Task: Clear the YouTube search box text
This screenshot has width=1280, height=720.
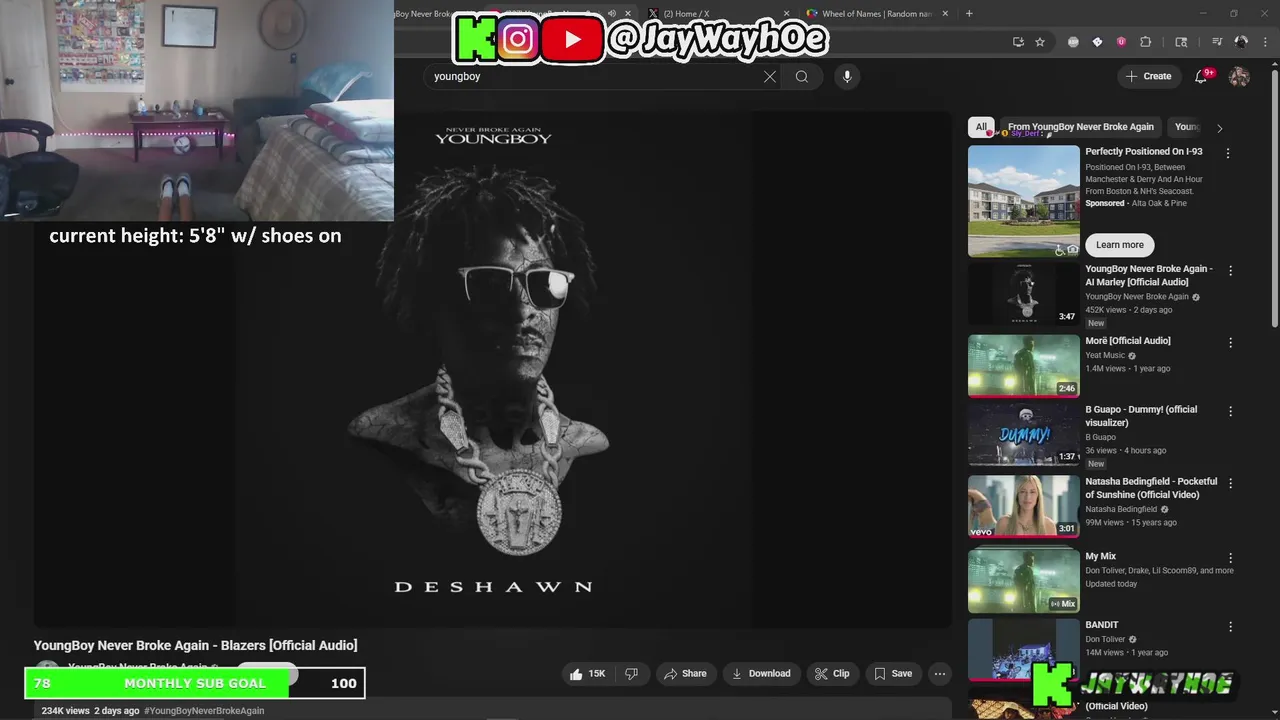Action: (770, 77)
